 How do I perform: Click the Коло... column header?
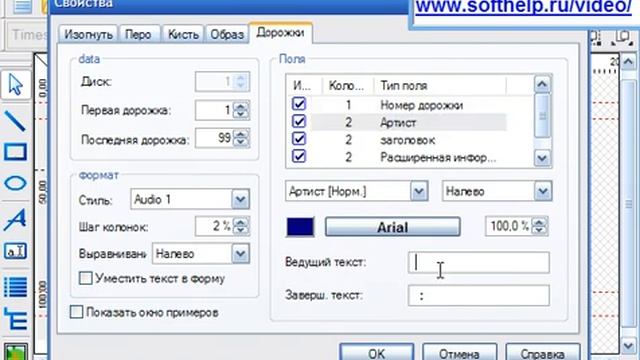pos(348,85)
